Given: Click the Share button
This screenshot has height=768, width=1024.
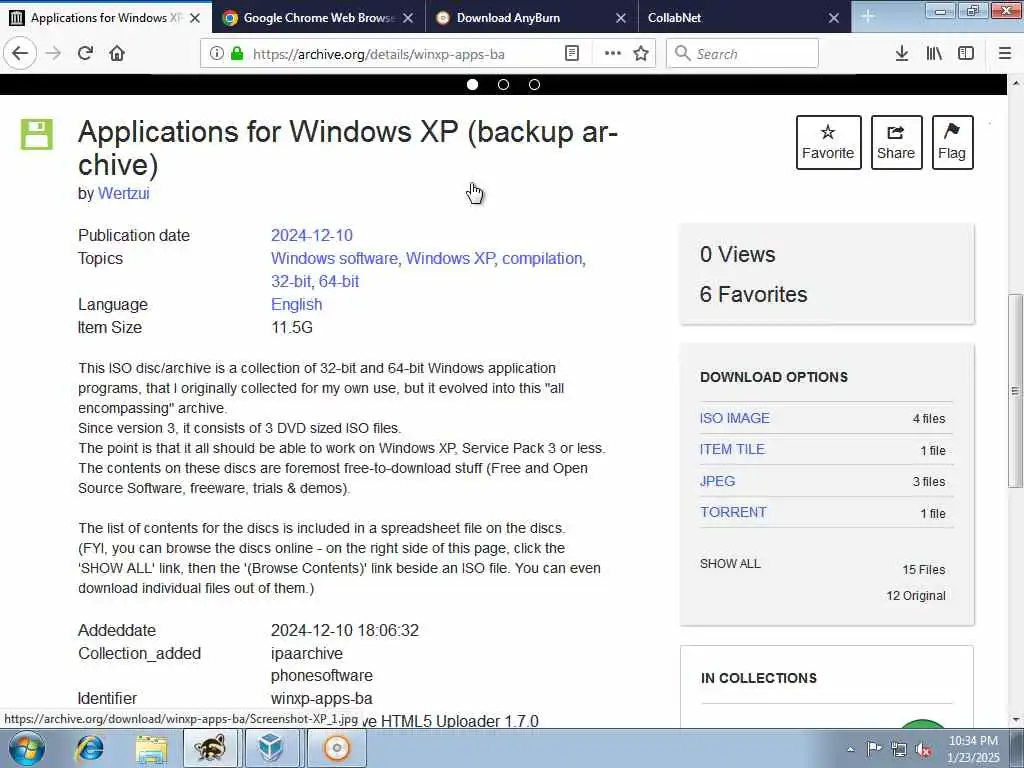Looking at the screenshot, I should [896, 142].
